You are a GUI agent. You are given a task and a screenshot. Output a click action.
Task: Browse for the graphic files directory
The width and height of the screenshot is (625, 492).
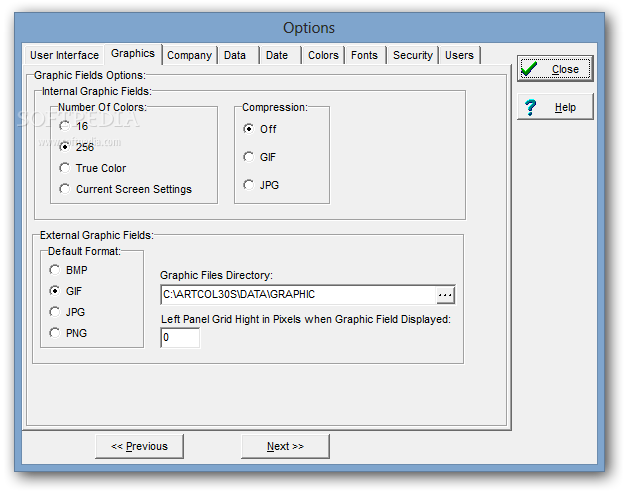(x=445, y=295)
